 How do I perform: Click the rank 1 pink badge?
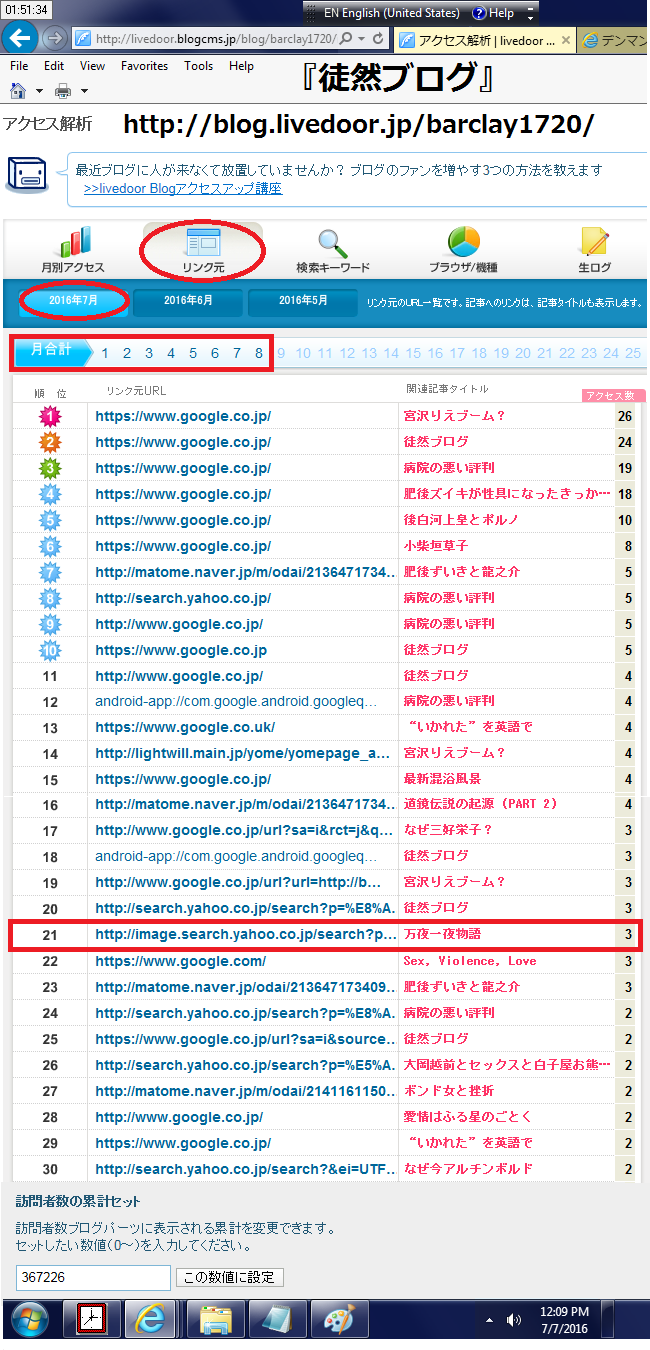click(50, 416)
